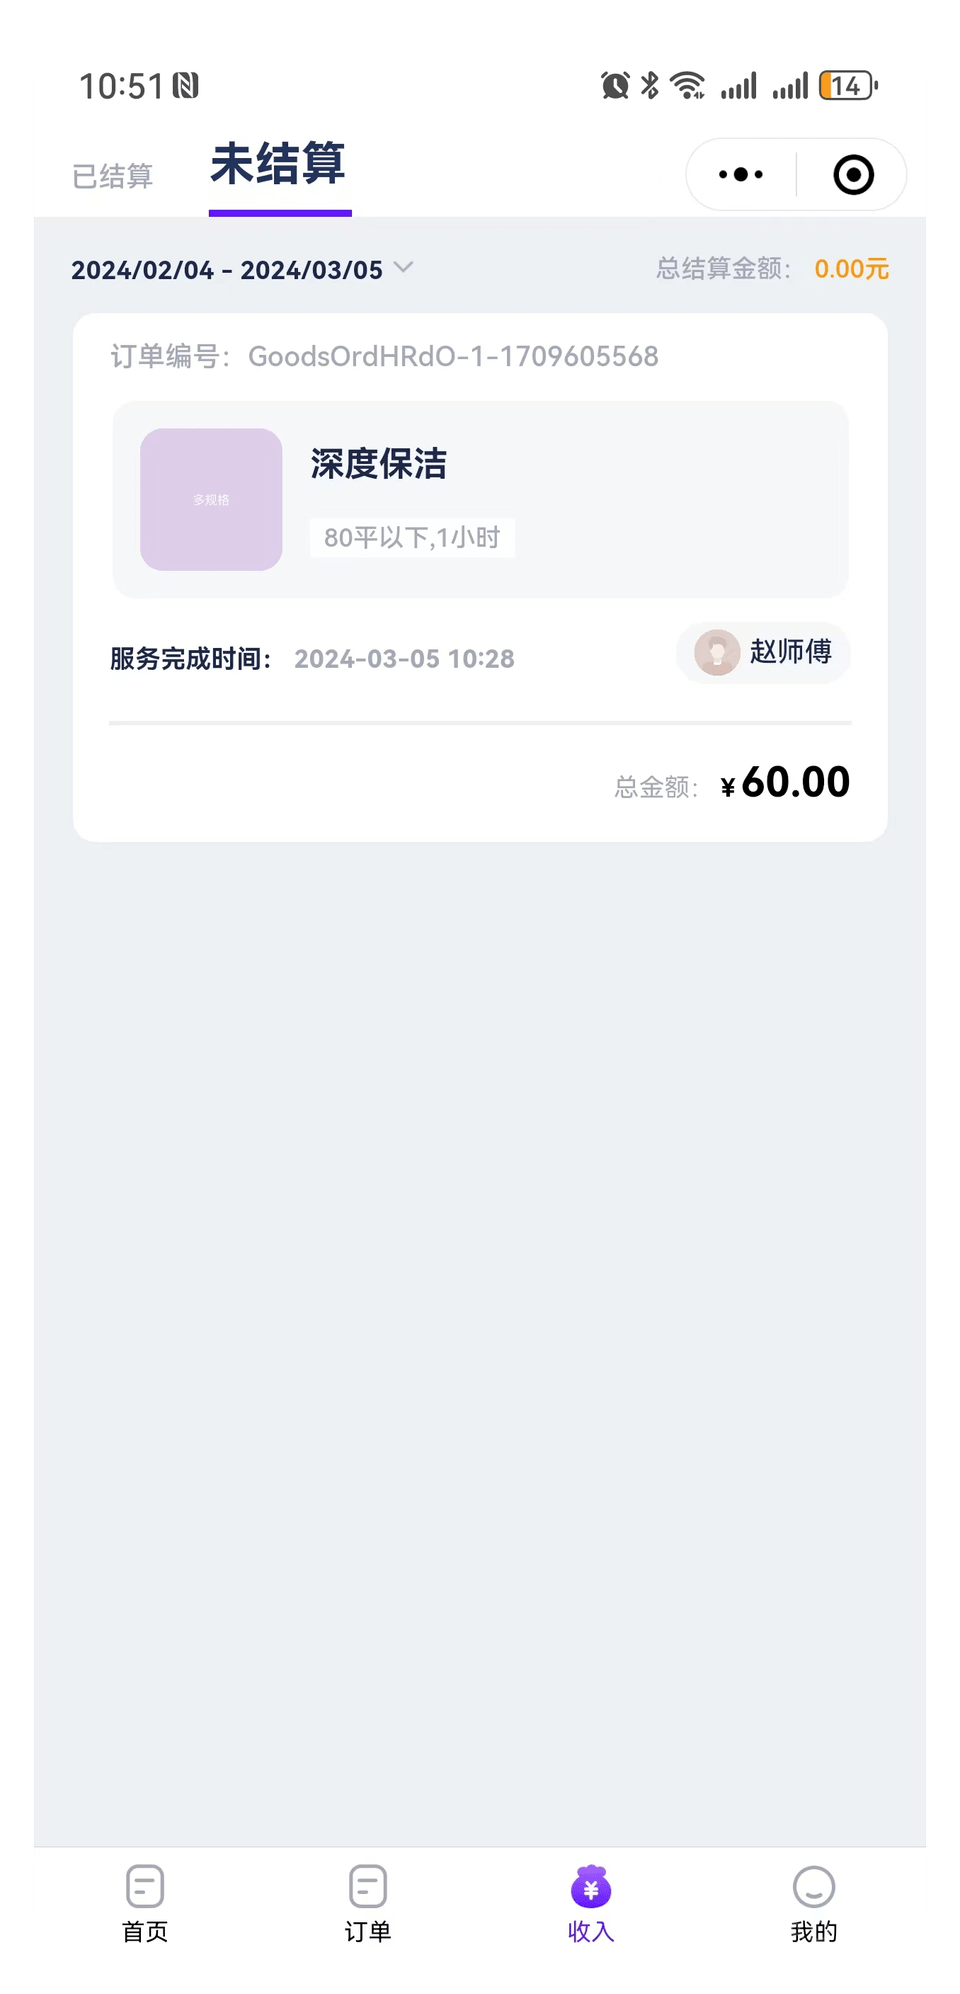
Task: Tap the 80平以下,1小时 spec tag
Action: (412, 538)
